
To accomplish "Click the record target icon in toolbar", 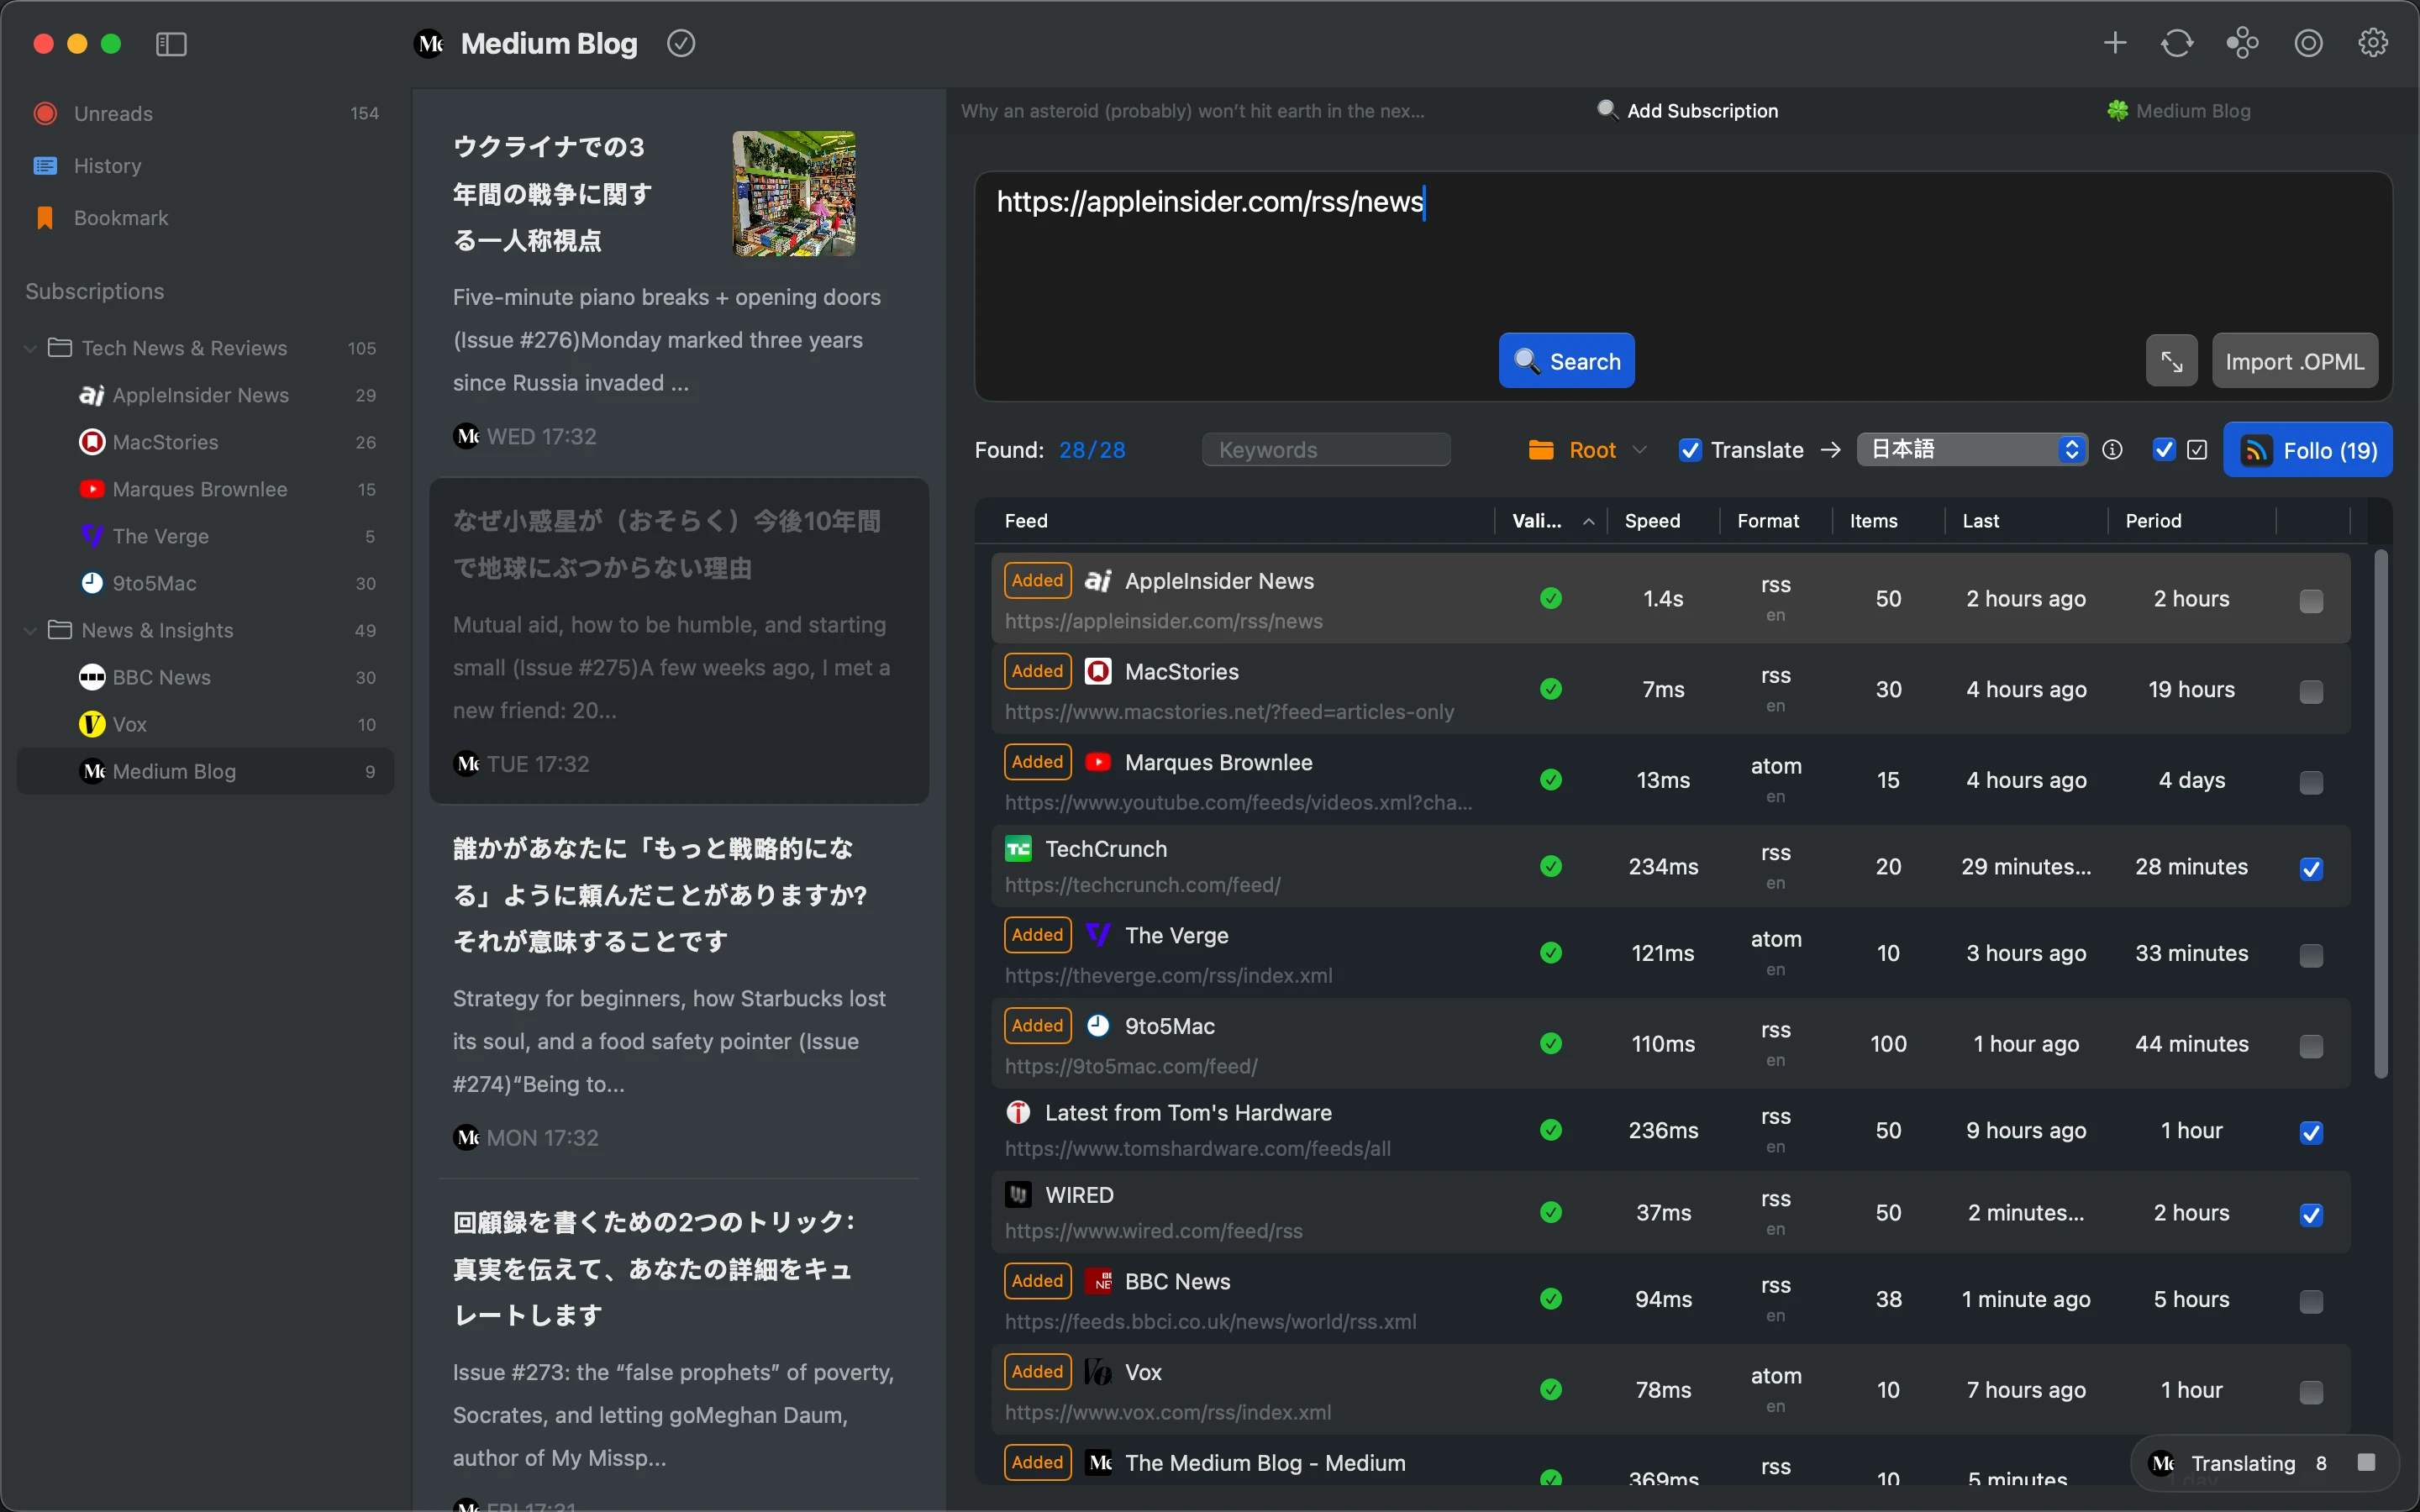I will (2307, 43).
